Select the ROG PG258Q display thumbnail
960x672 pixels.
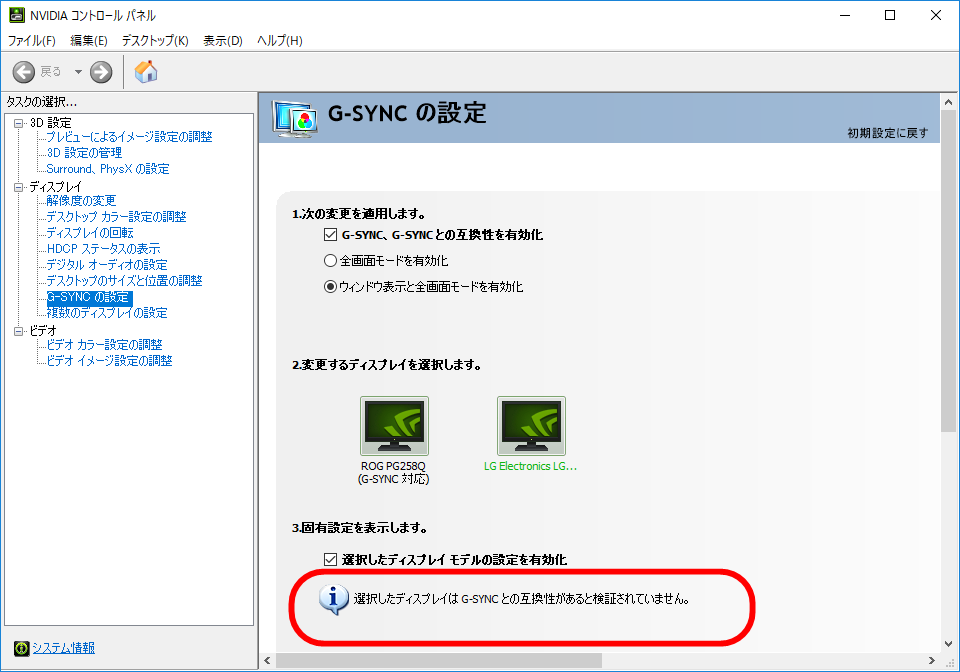click(394, 425)
